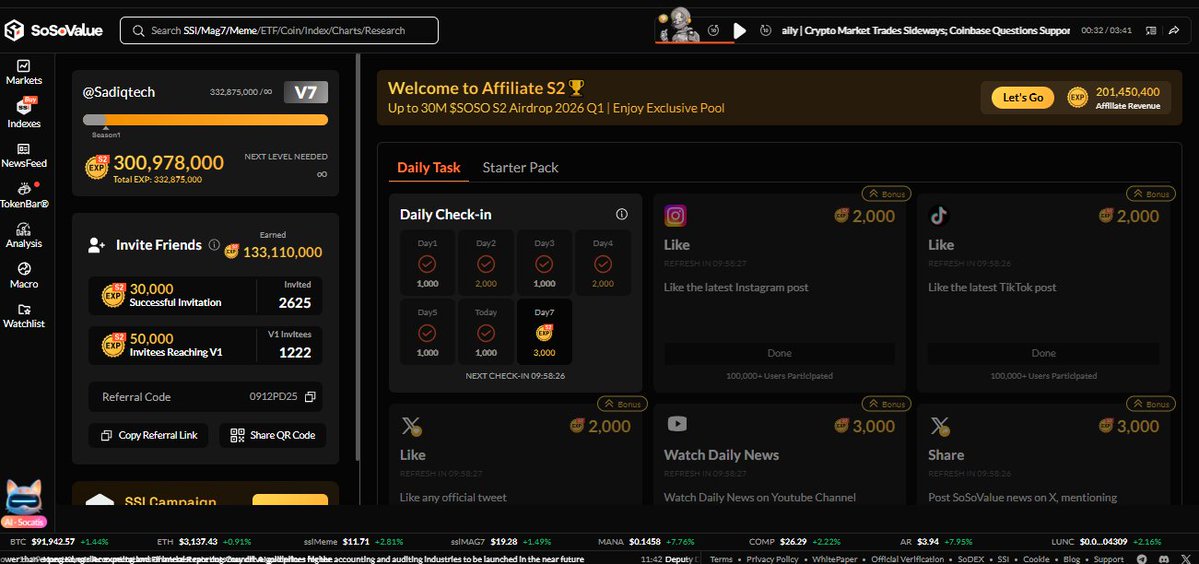This screenshot has width=1199, height=564.
Task: Click the @Sadiqtech username
Action: coord(119,92)
